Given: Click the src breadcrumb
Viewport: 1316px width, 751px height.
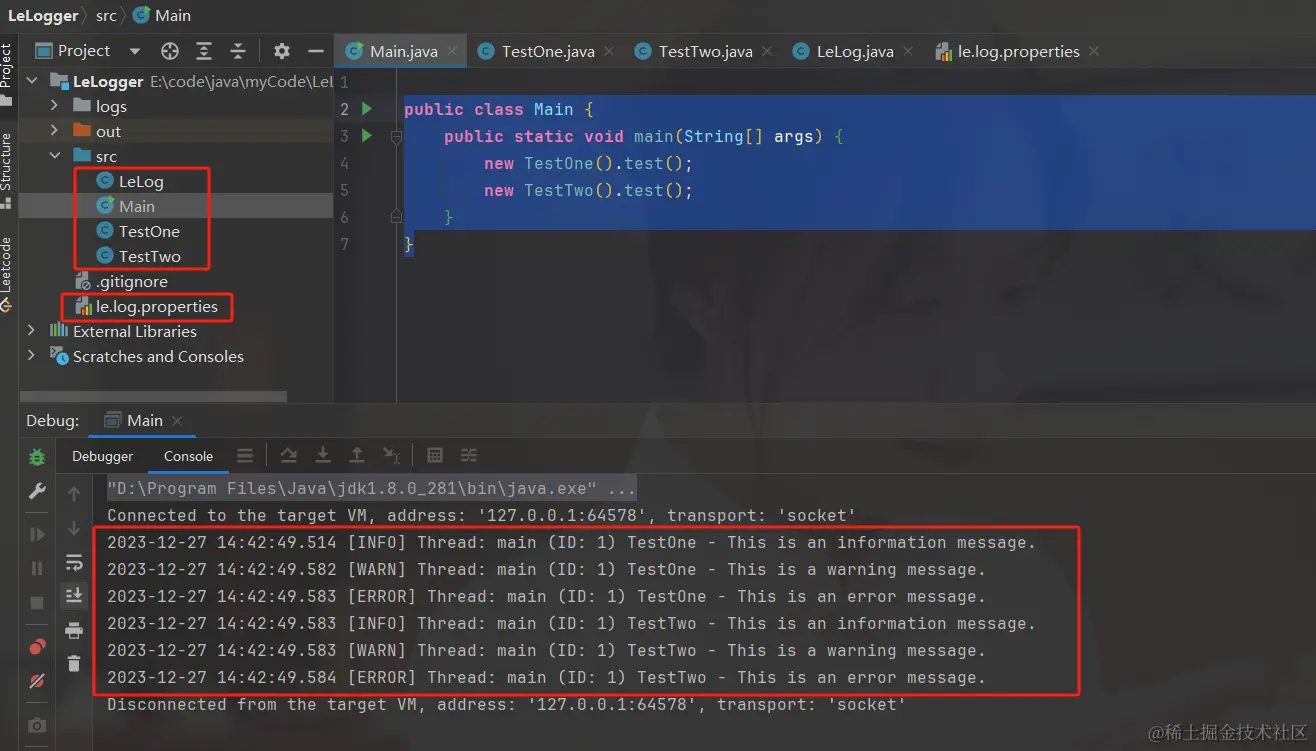Looking at the screenshot, I should pos(106,15).
